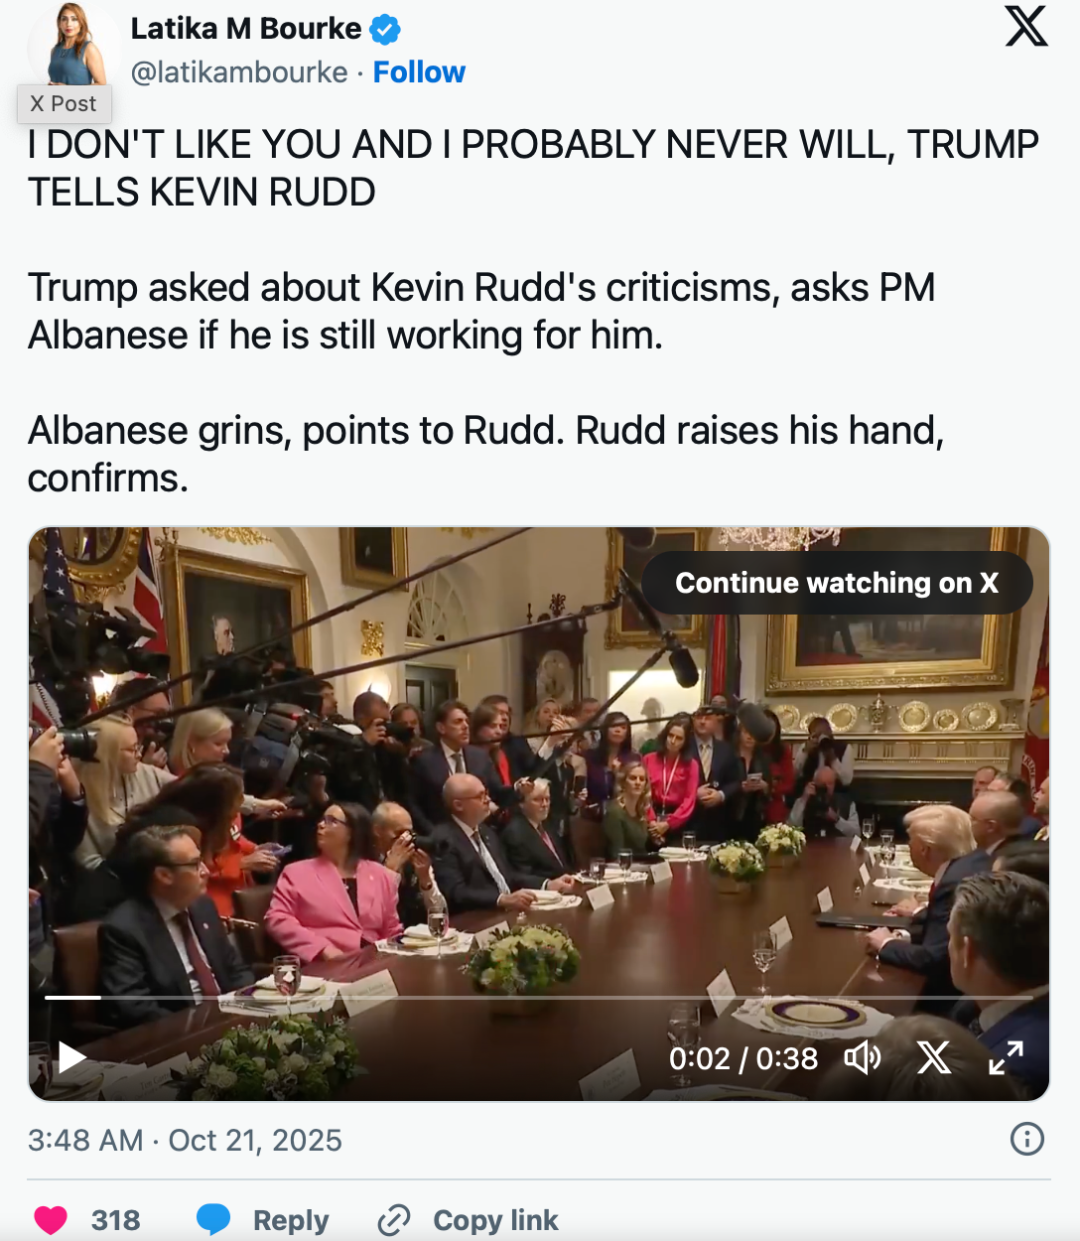Image resolution: width=1080 pixels, height=1241 pixels.
Task: Follow Latika M Bourke
Action: (419, 72)
